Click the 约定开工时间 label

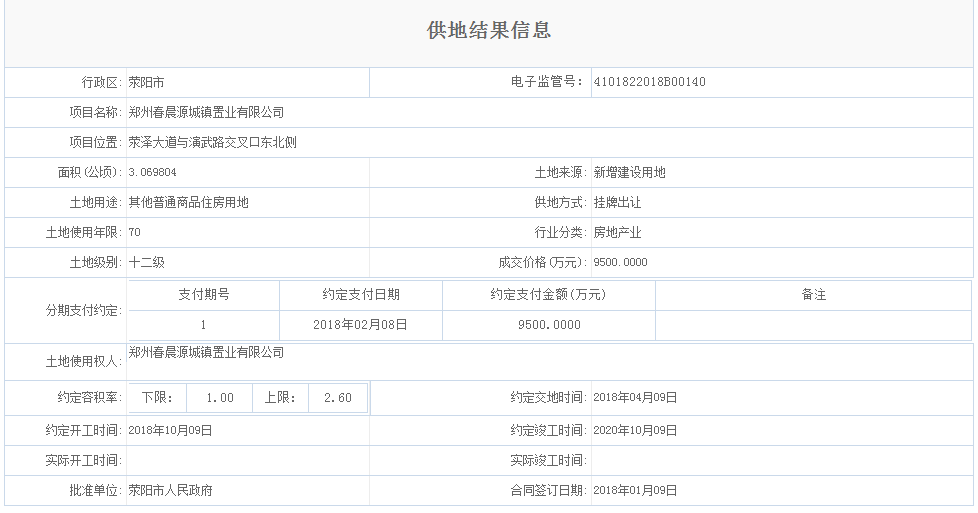(x=83, y=431)
